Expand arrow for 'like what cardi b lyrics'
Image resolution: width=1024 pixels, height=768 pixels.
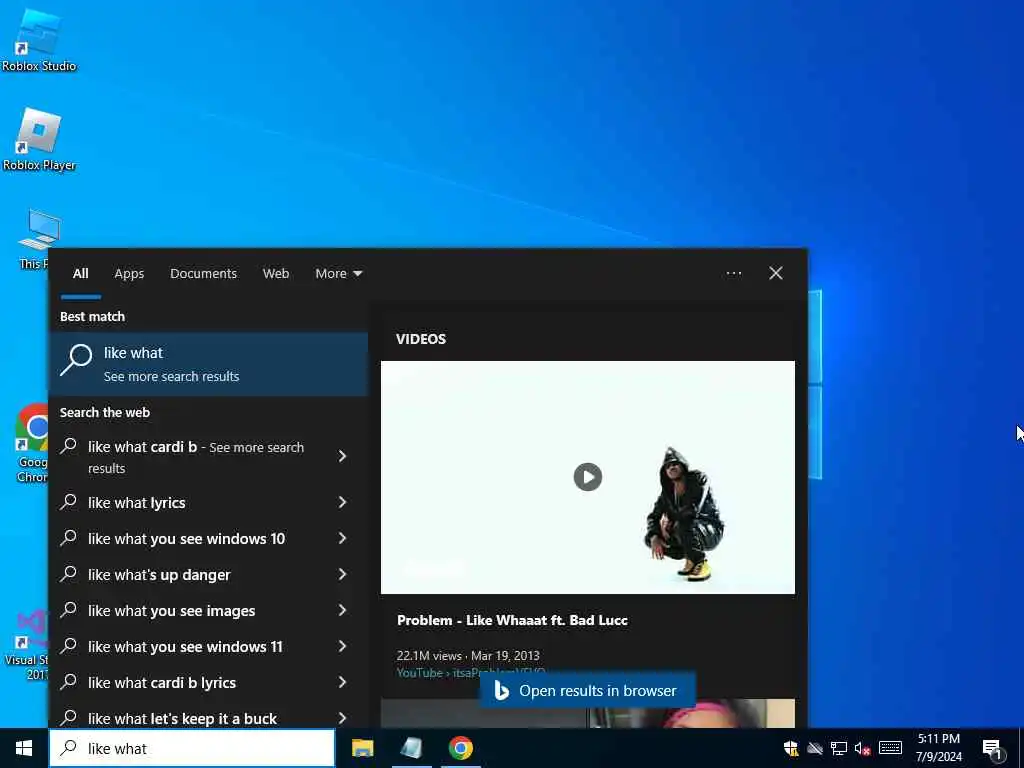coord(342,682)
